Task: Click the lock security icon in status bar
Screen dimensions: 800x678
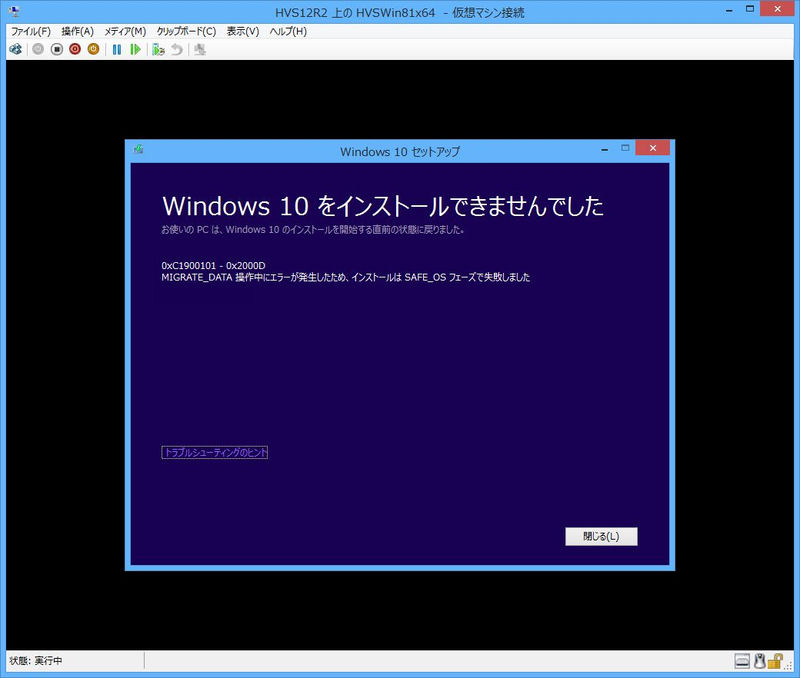Action: tap(775, 661)
